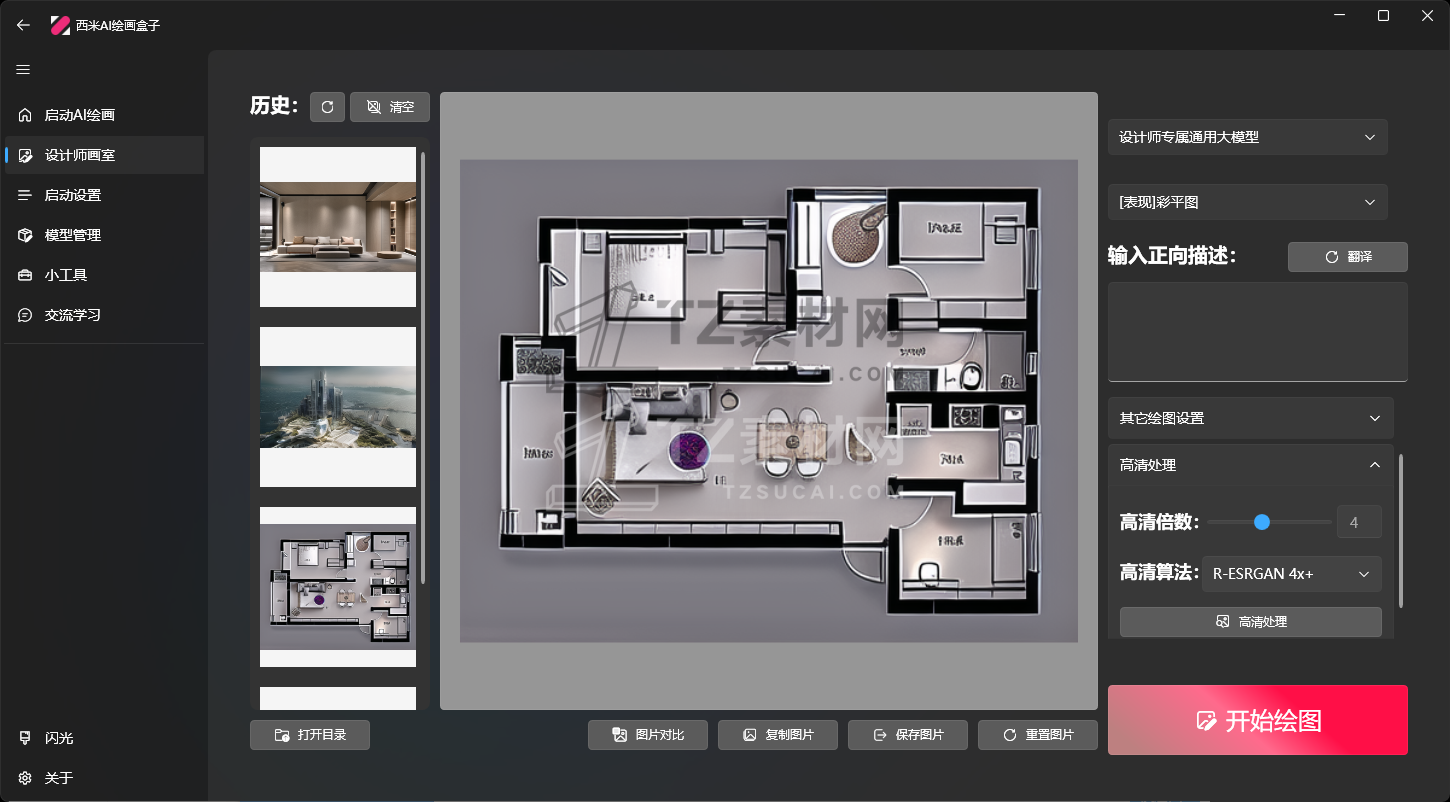Open 交流学习 page
This screenshot has height=802, width=1450.
[104, 315]
